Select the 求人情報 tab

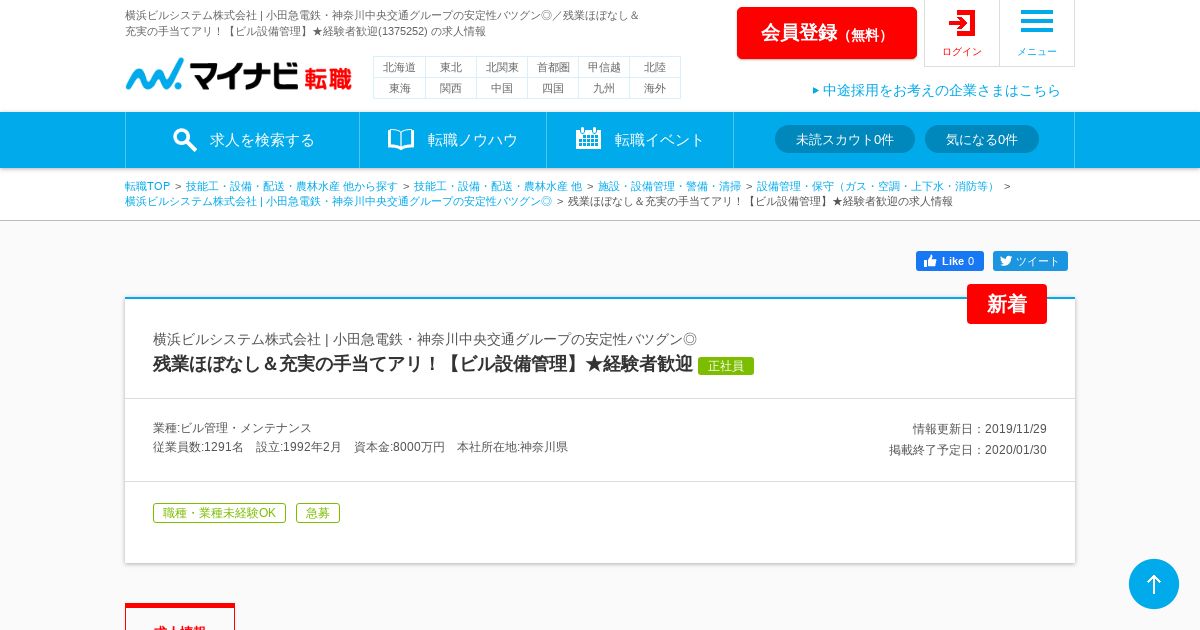tap(180, 618)
